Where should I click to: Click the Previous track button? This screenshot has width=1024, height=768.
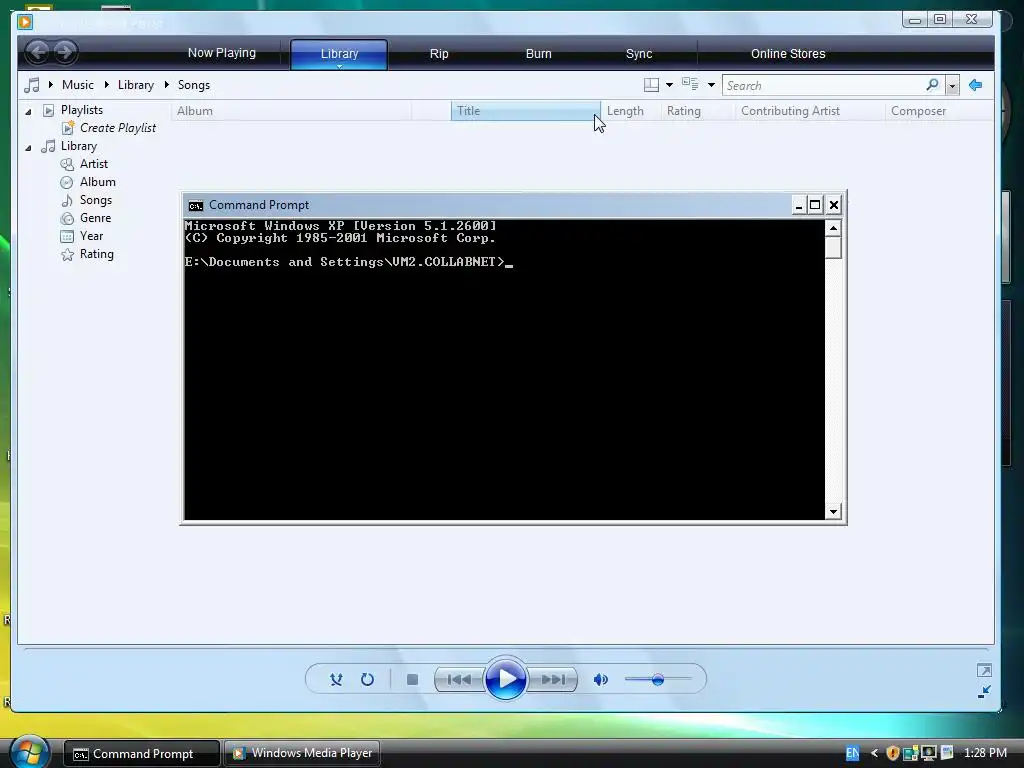coord(460,680)
